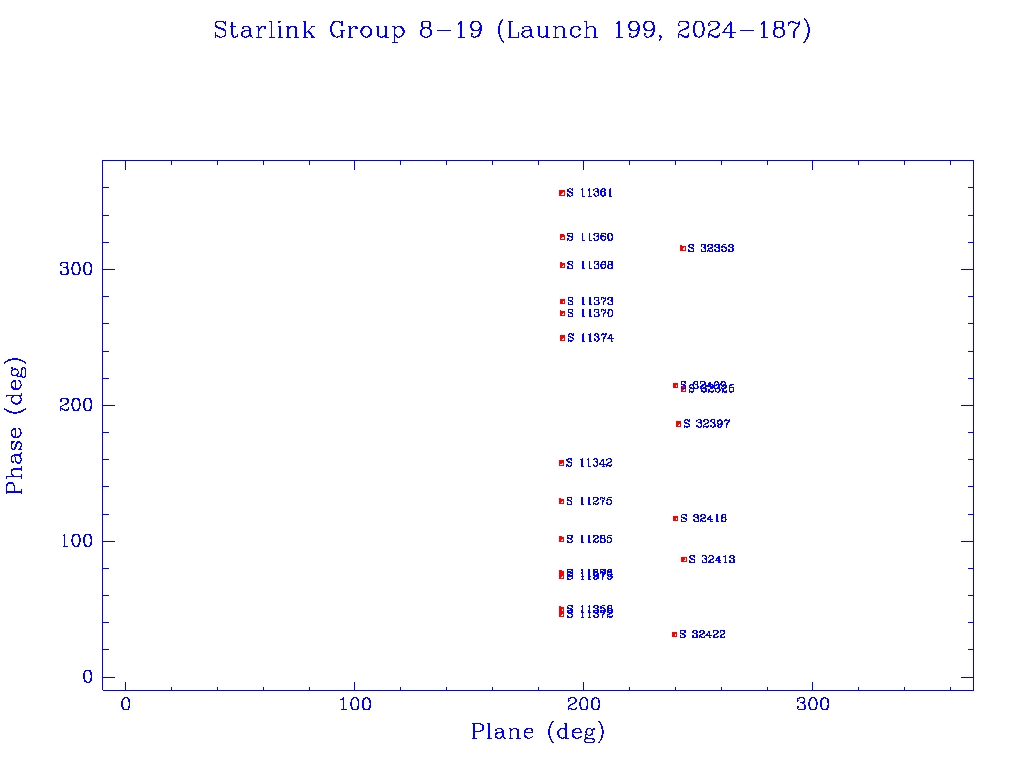Select the red marker beside S 11374
This screenshot has width=1024, height=768.
pos(562,338)
